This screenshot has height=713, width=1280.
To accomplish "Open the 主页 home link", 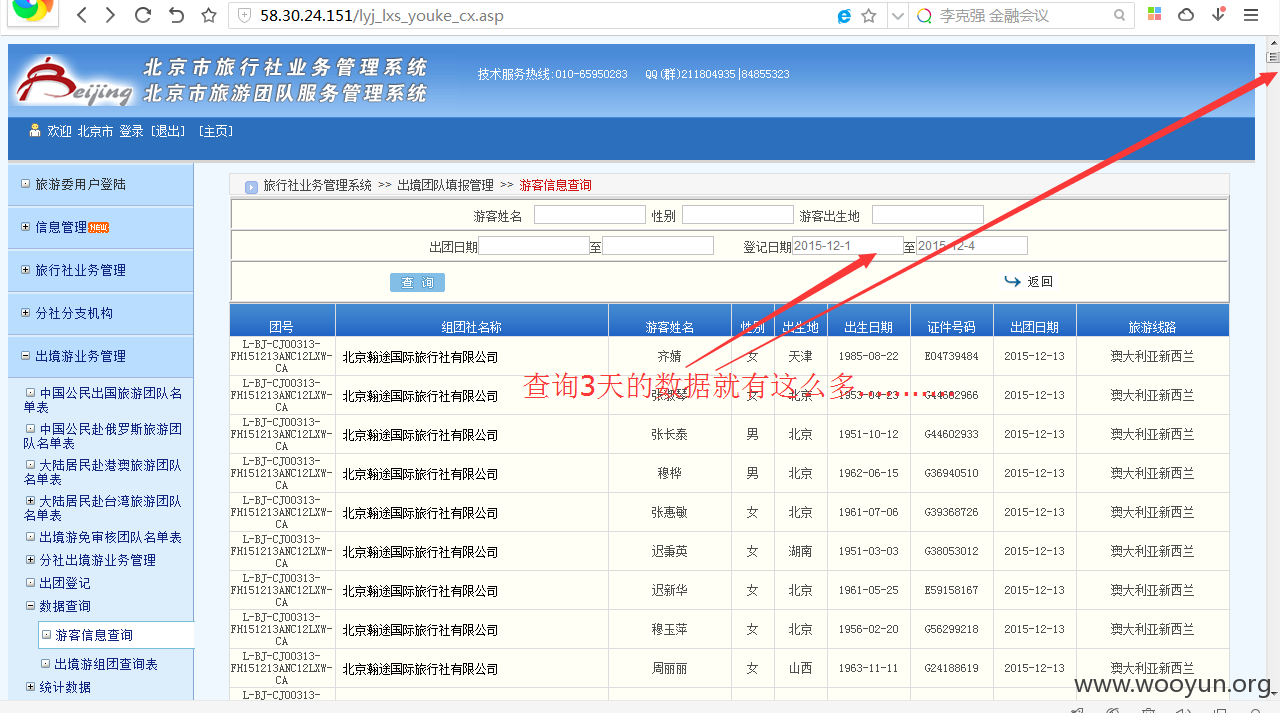I will 216,131.
